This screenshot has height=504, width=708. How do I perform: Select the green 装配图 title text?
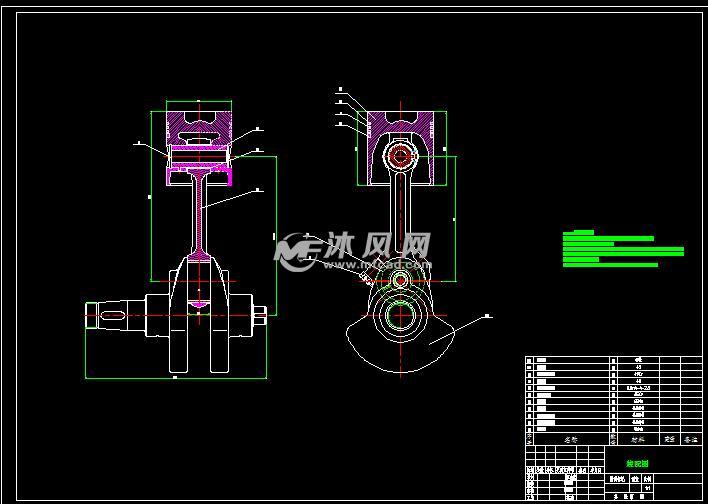pyautogui.click(x=638, y=463)
